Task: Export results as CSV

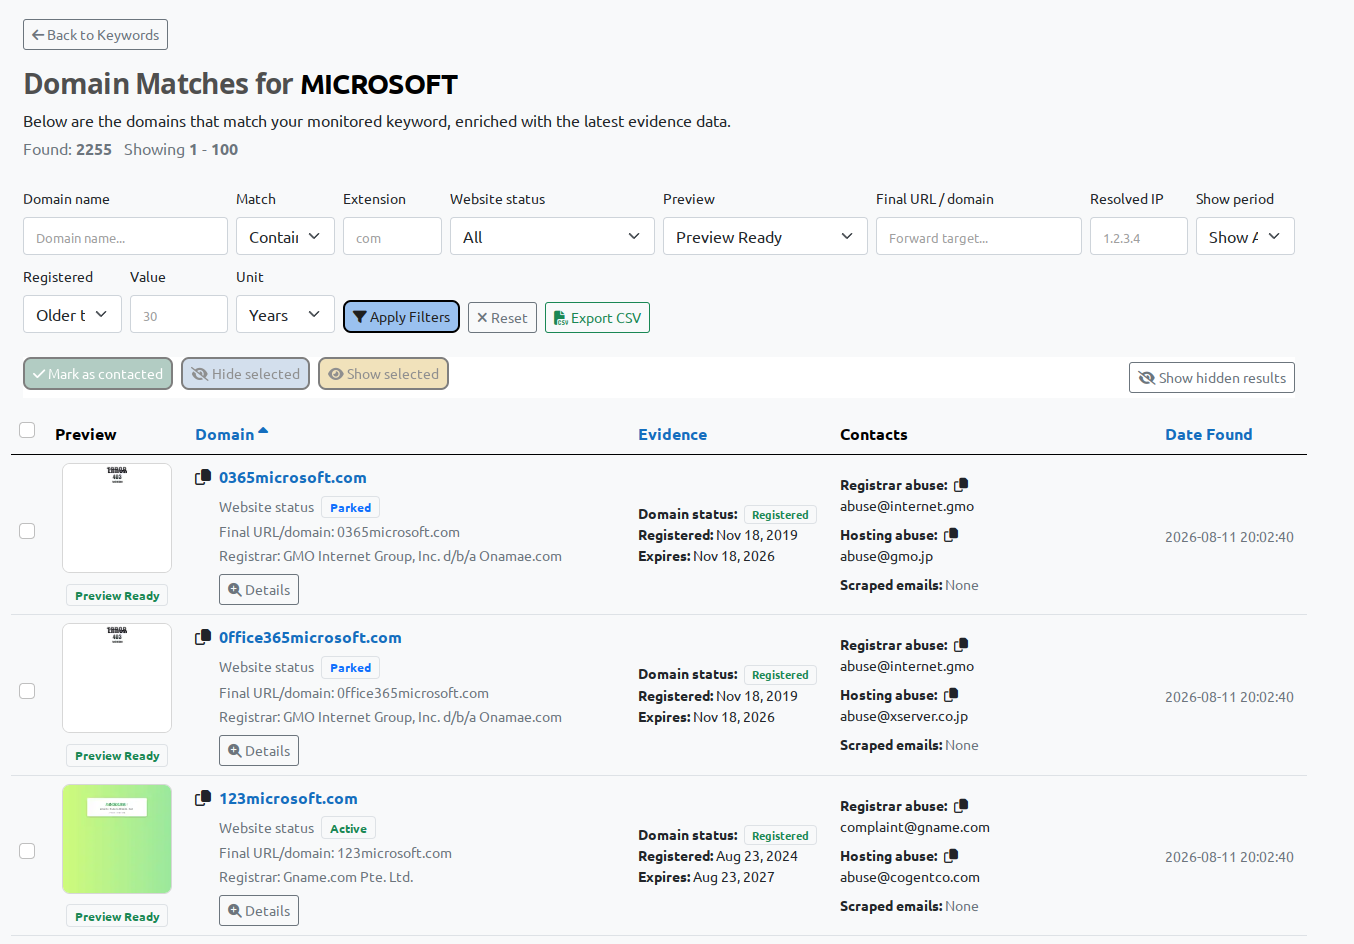Action: coord(597,318)
